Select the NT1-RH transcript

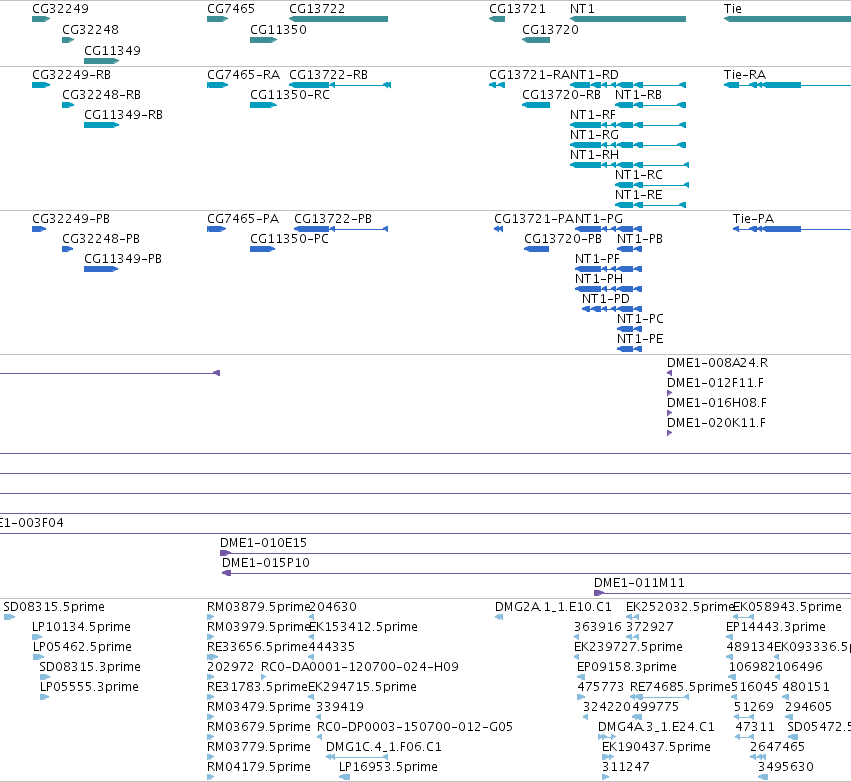(594, 155)
